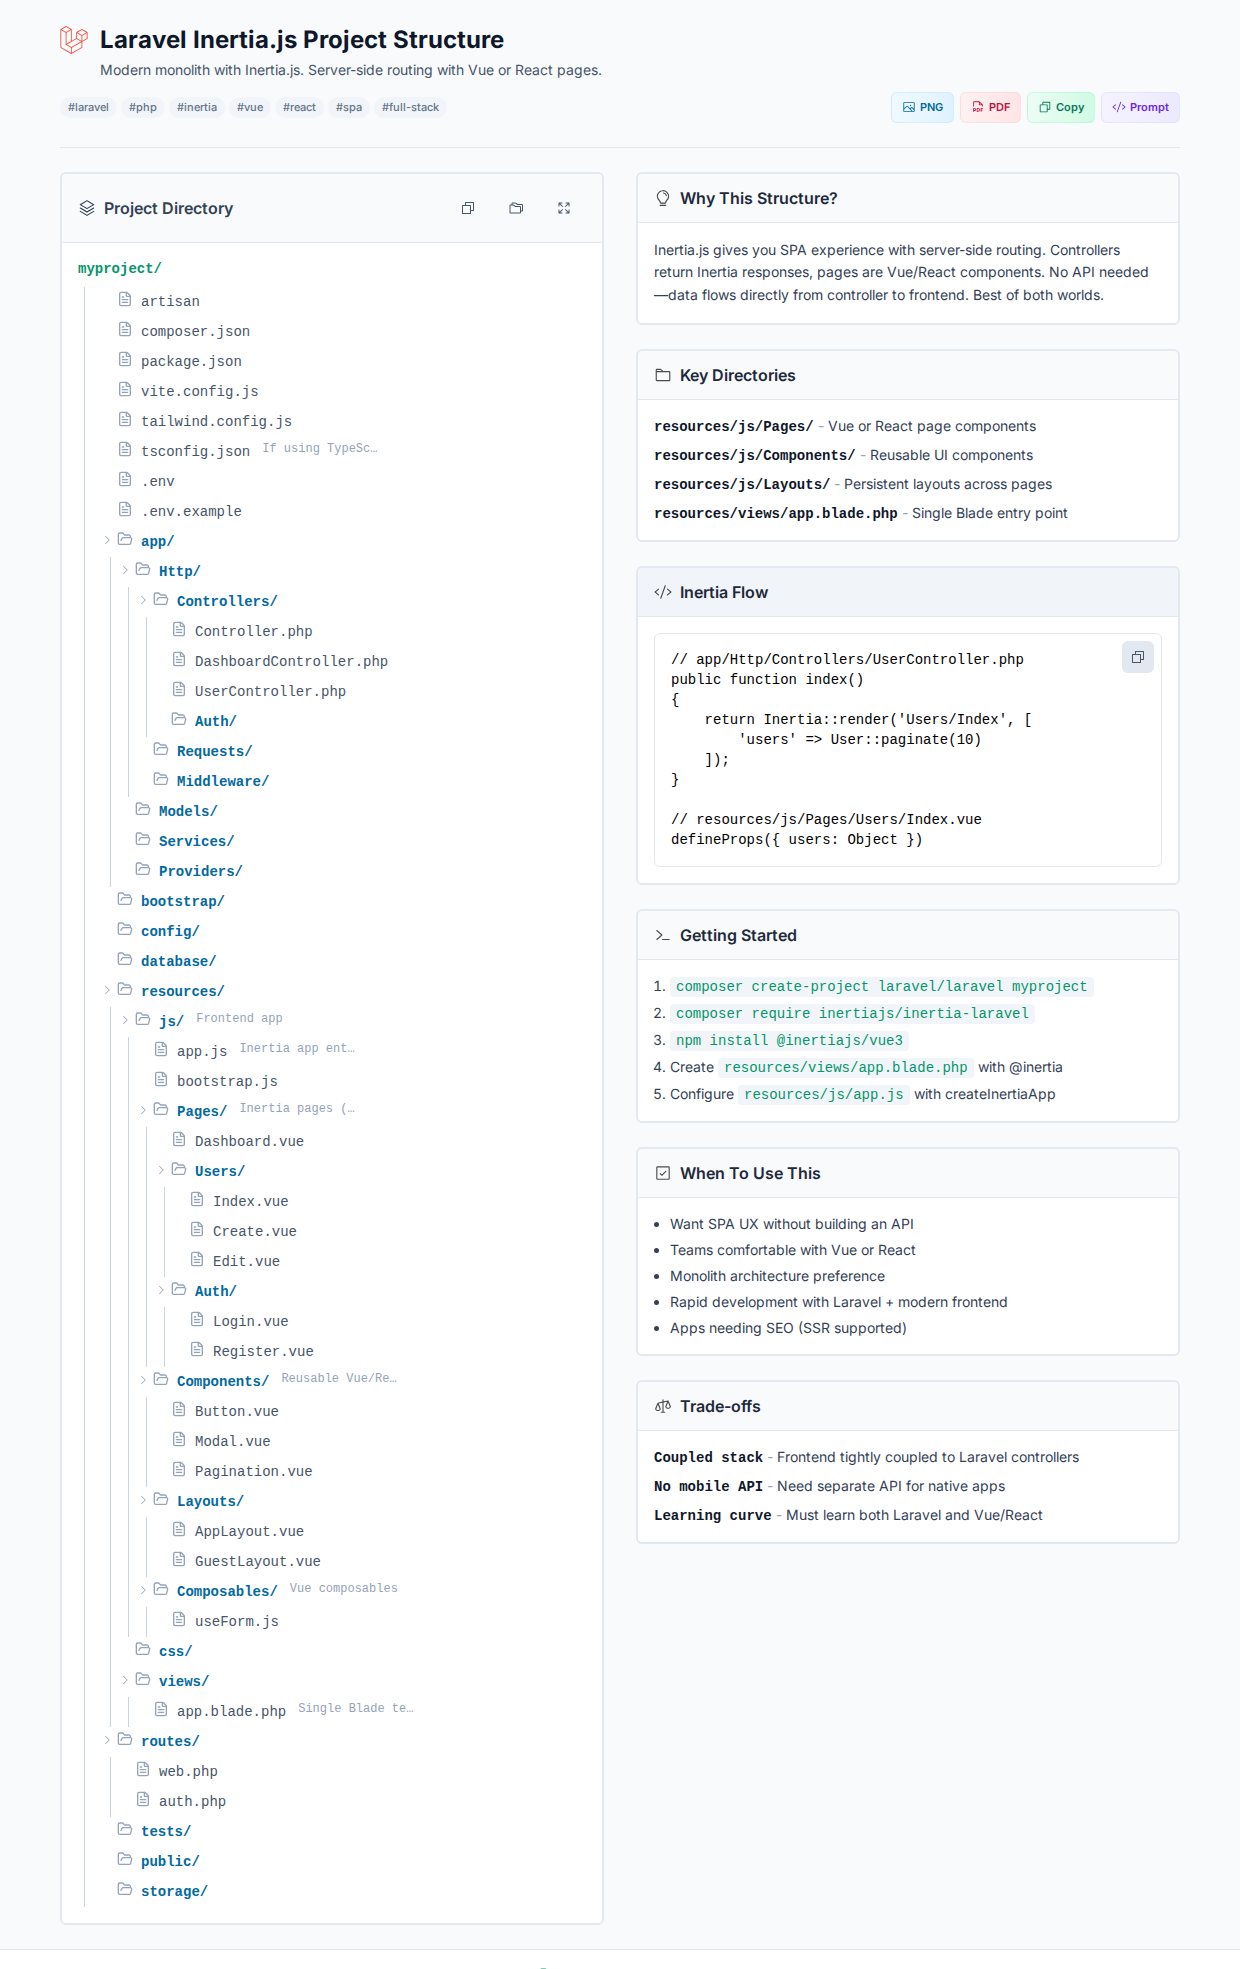Collapse the app/ folder chevron
The width and height of the screenshot is (1240, 1969).
coord(107,540)
